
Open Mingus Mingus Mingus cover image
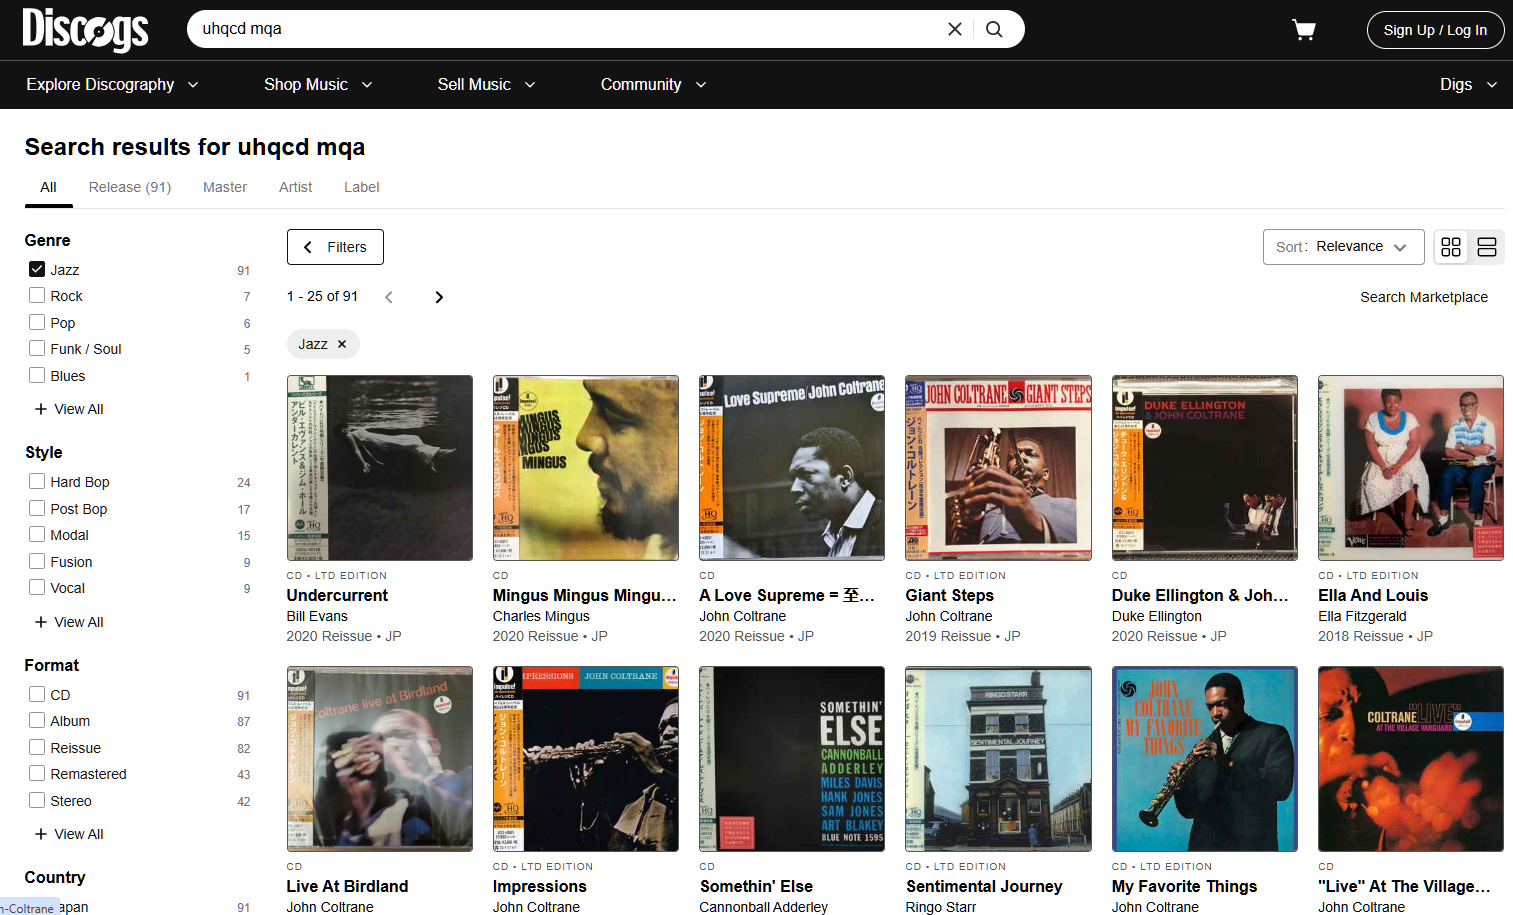[x=586, y=468]
